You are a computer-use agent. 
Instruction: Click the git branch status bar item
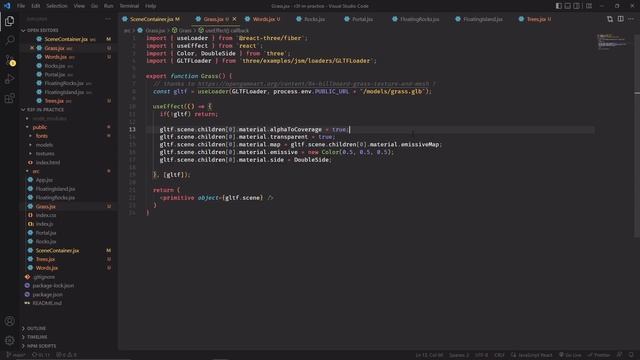click(x=16, y=355)
